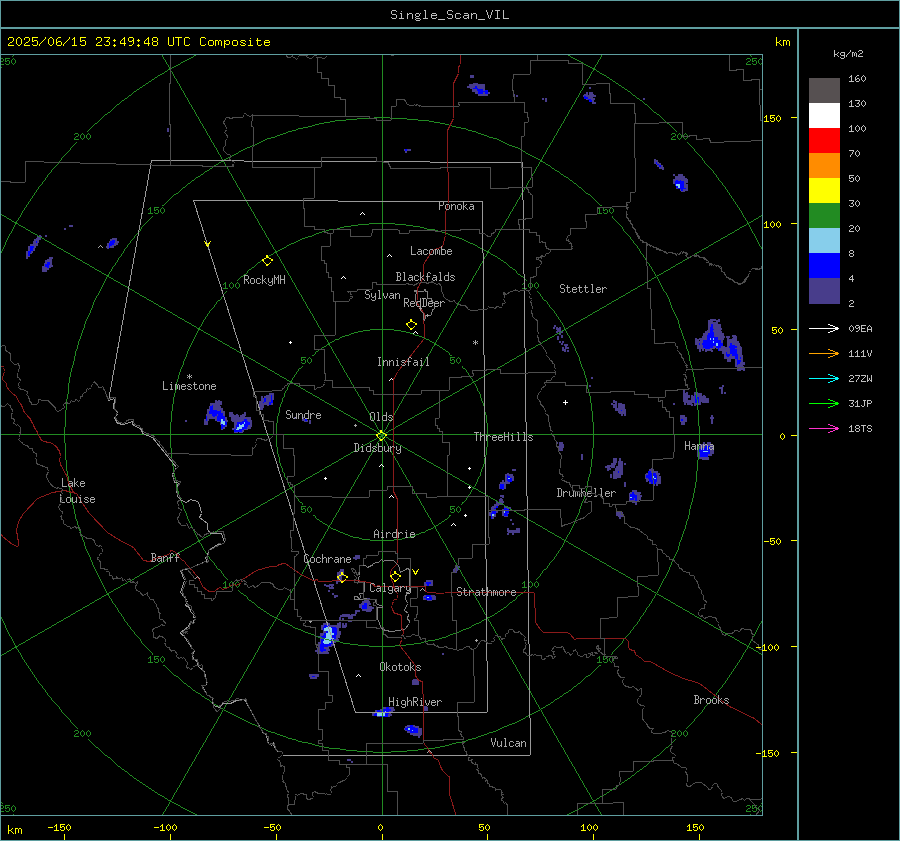Viewport: 900px width, 841px height.
Task: Click the storm cell southwest of Calgary
Action: point(328,637)
